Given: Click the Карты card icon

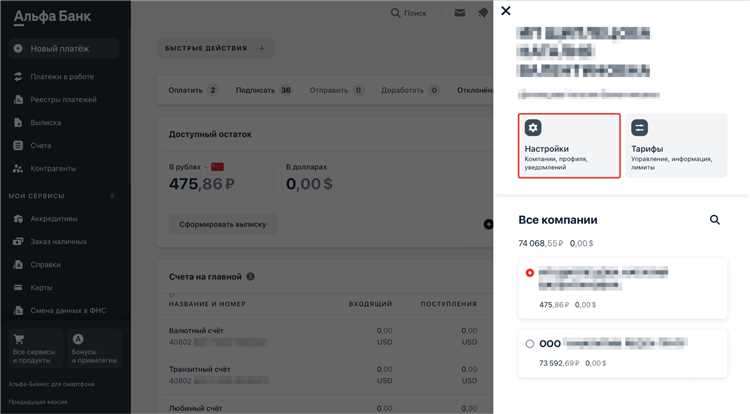Looking at the screenshot, I should click(x=18, y=287).
